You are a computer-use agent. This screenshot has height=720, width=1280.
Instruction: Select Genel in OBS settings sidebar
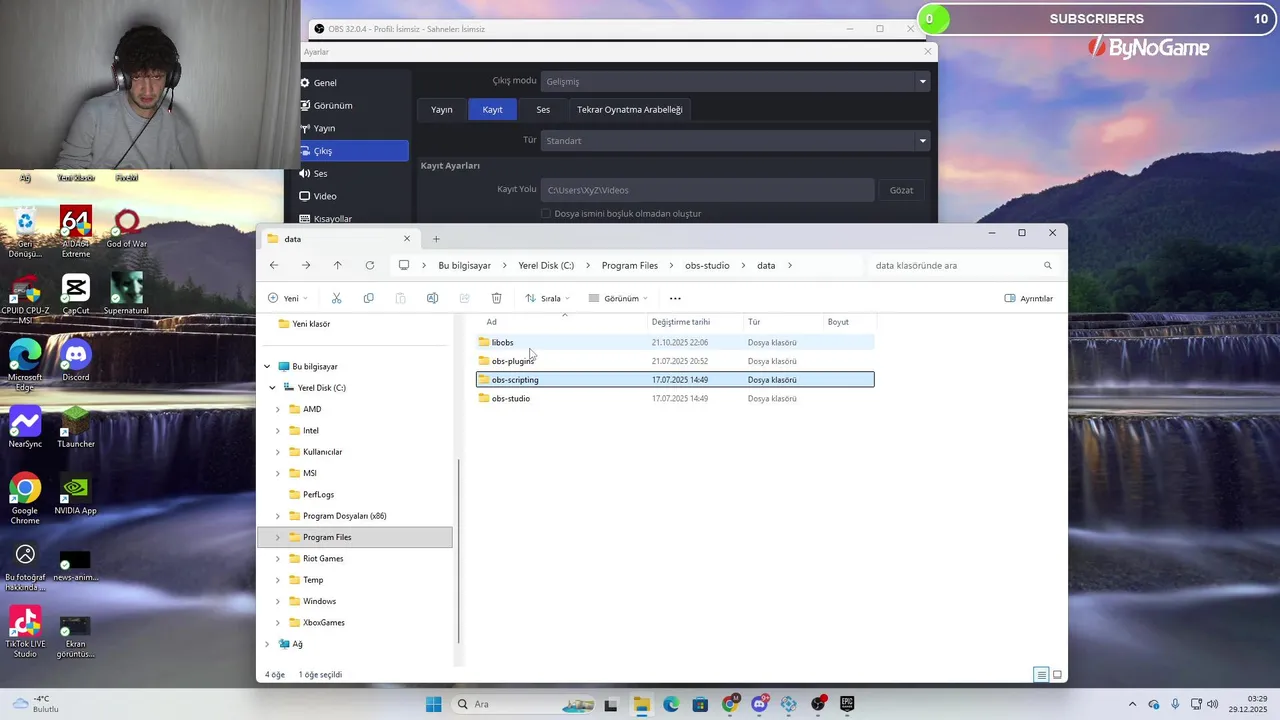pyautogui.click(x=355, y=83)
